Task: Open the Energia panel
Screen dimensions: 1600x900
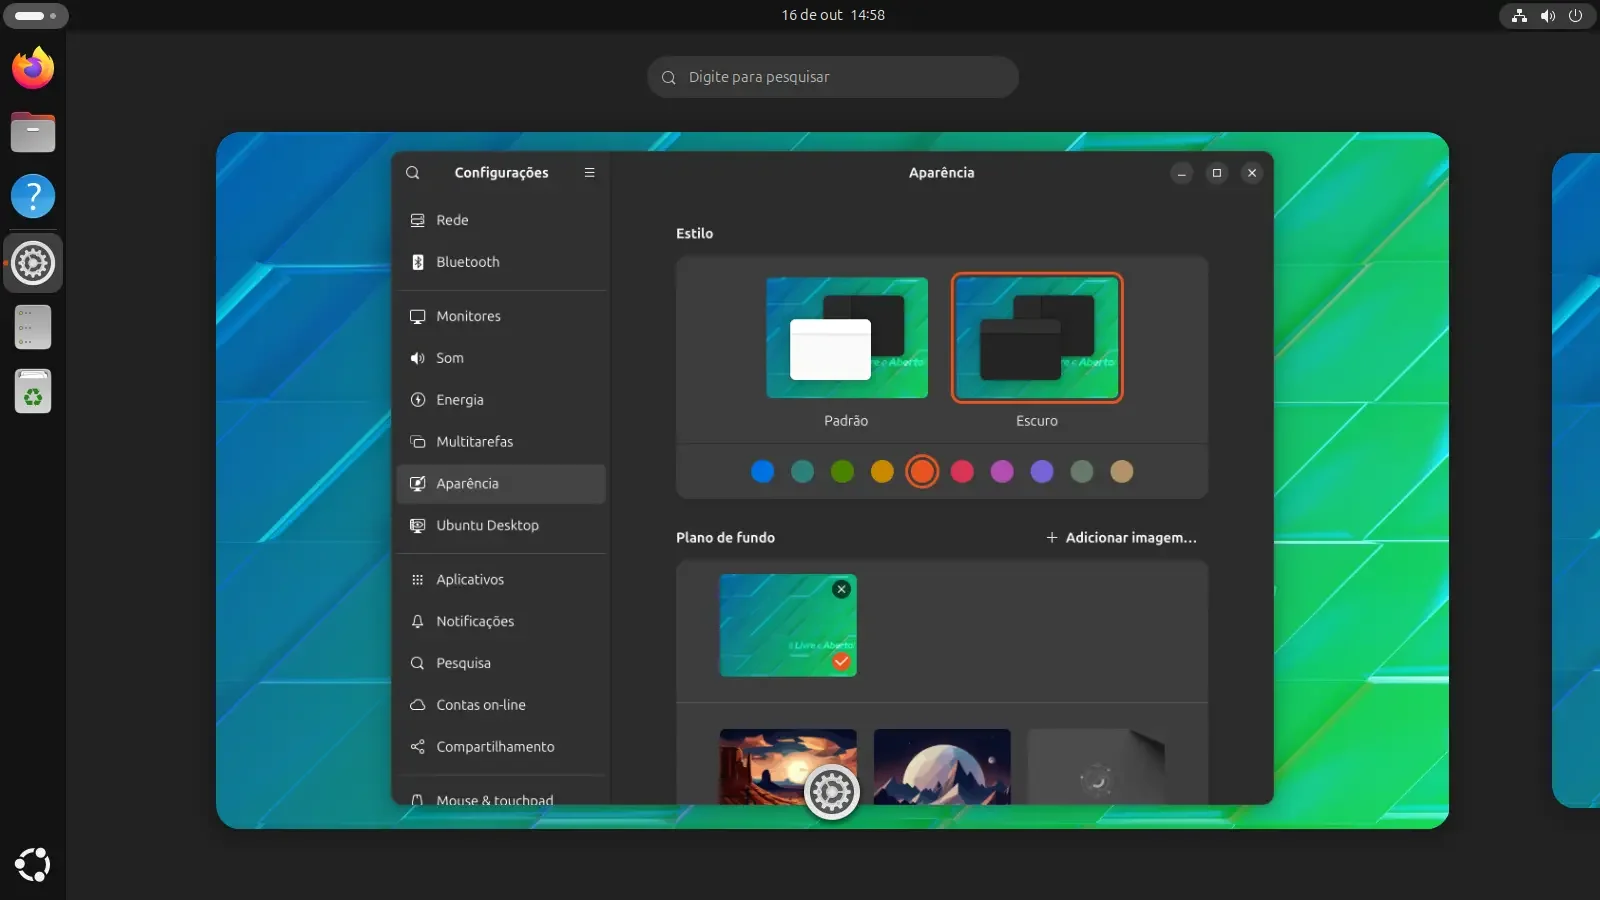Action: [x=501, y=400]
